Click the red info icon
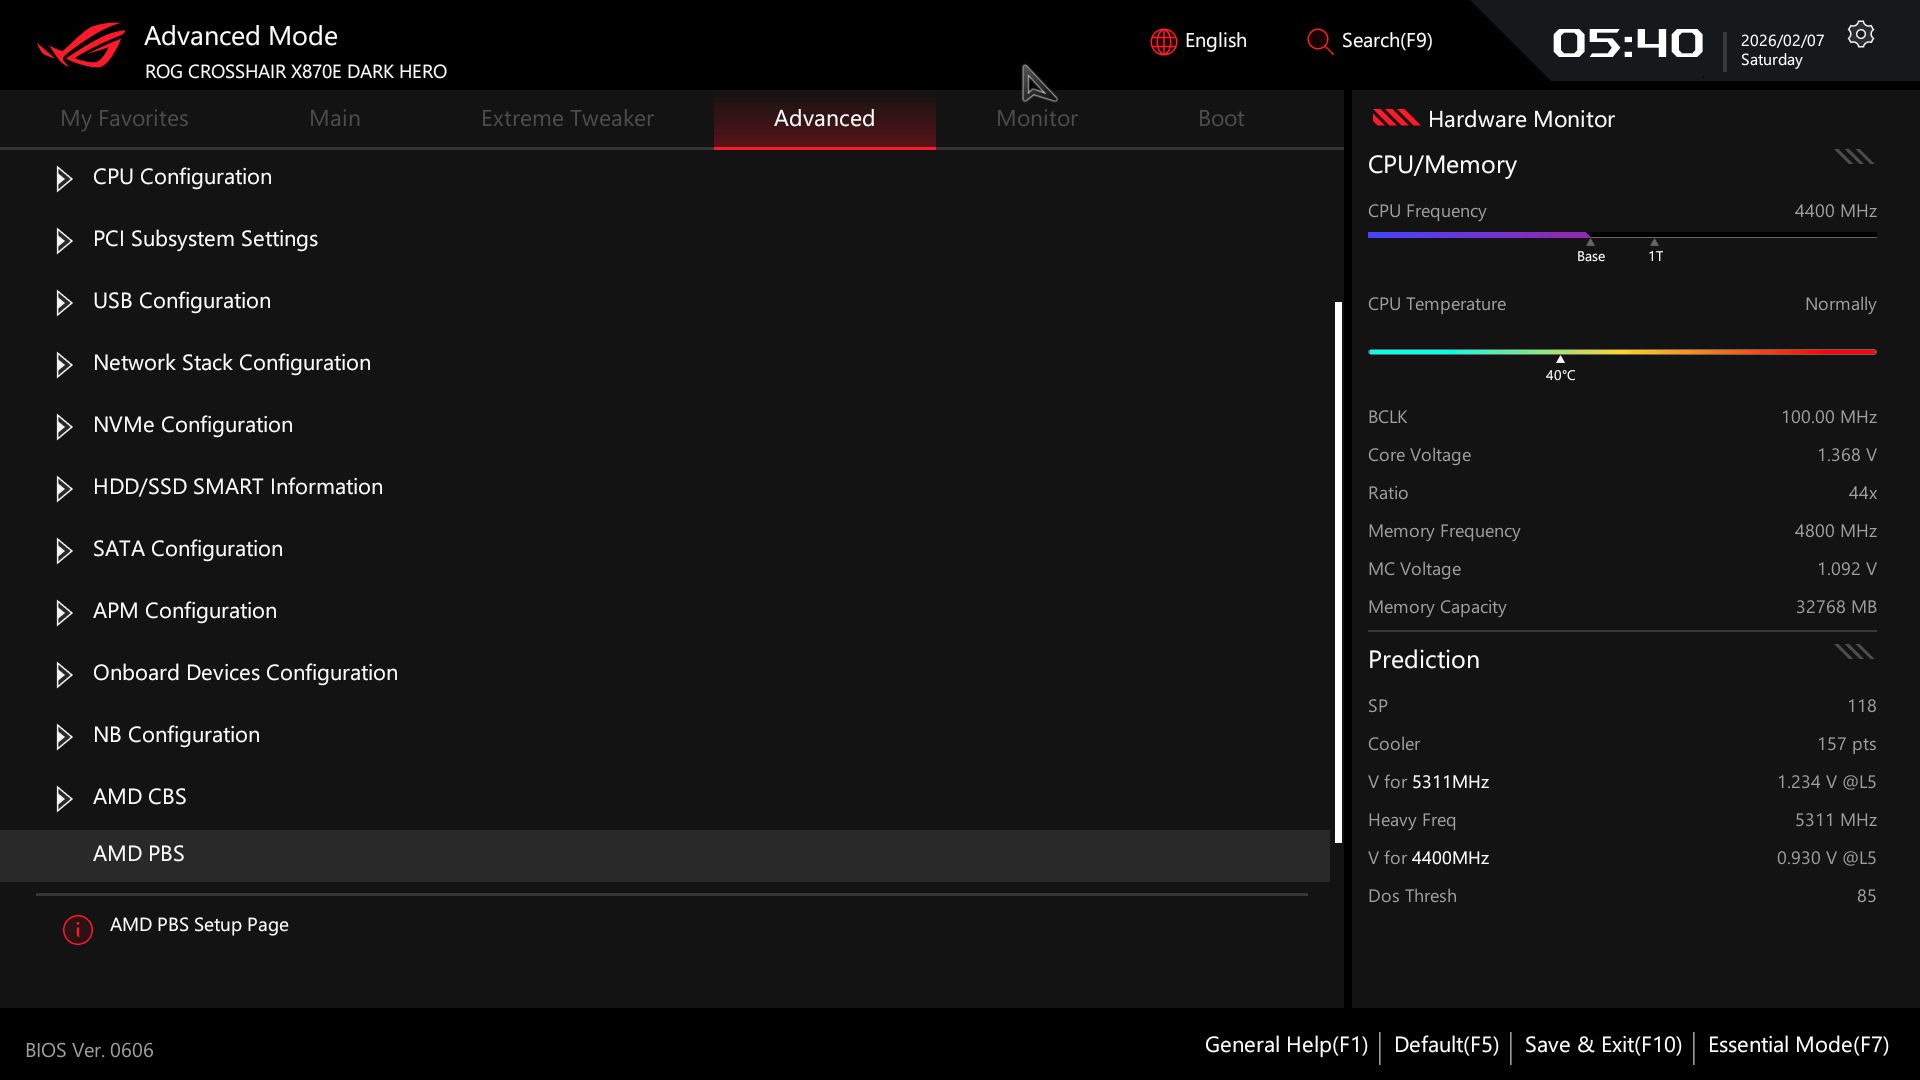The width and height of the screenshot is (1920, 1080). [x=78, y=929]
